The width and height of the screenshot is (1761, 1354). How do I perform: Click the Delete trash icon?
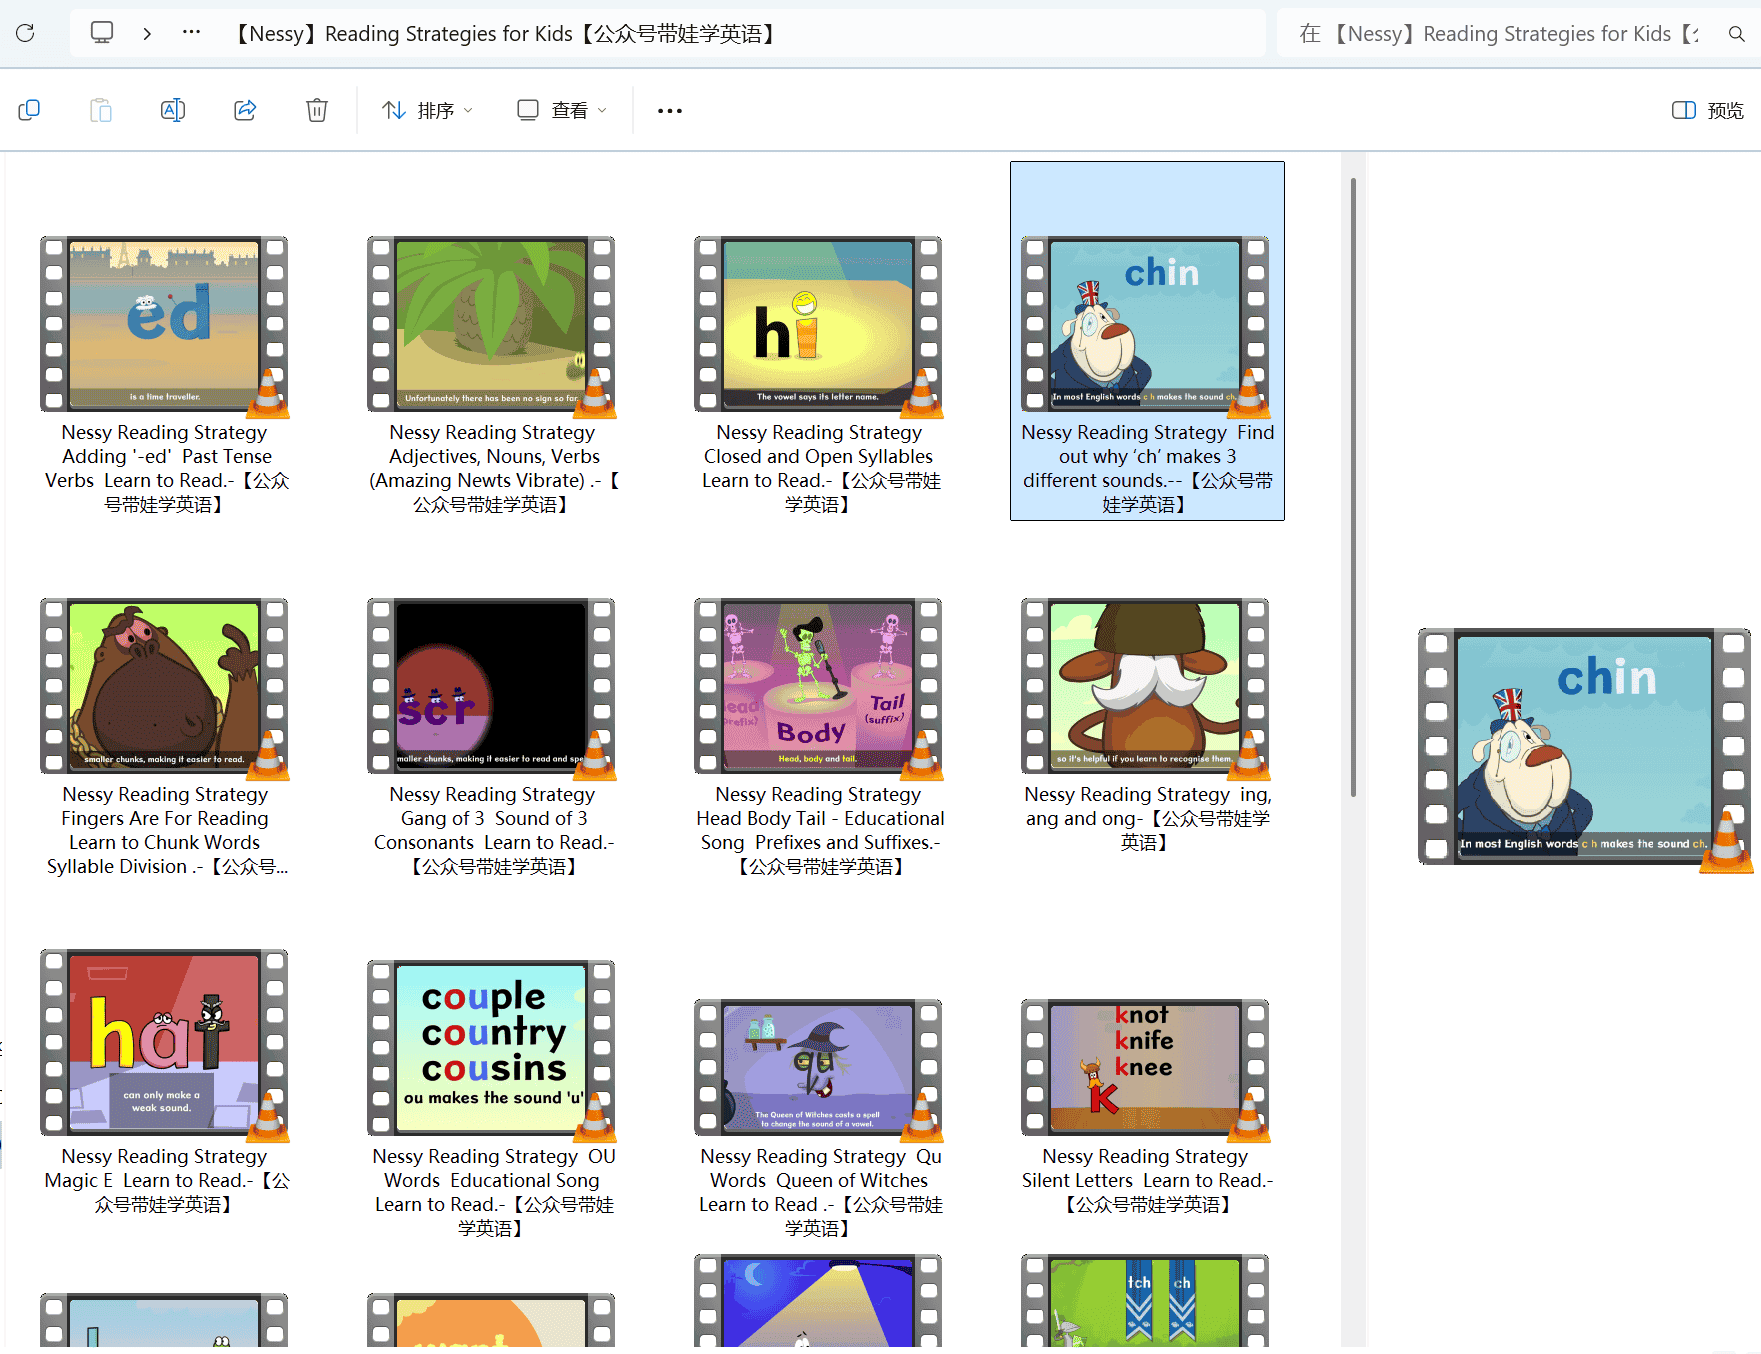coord(317,110)
